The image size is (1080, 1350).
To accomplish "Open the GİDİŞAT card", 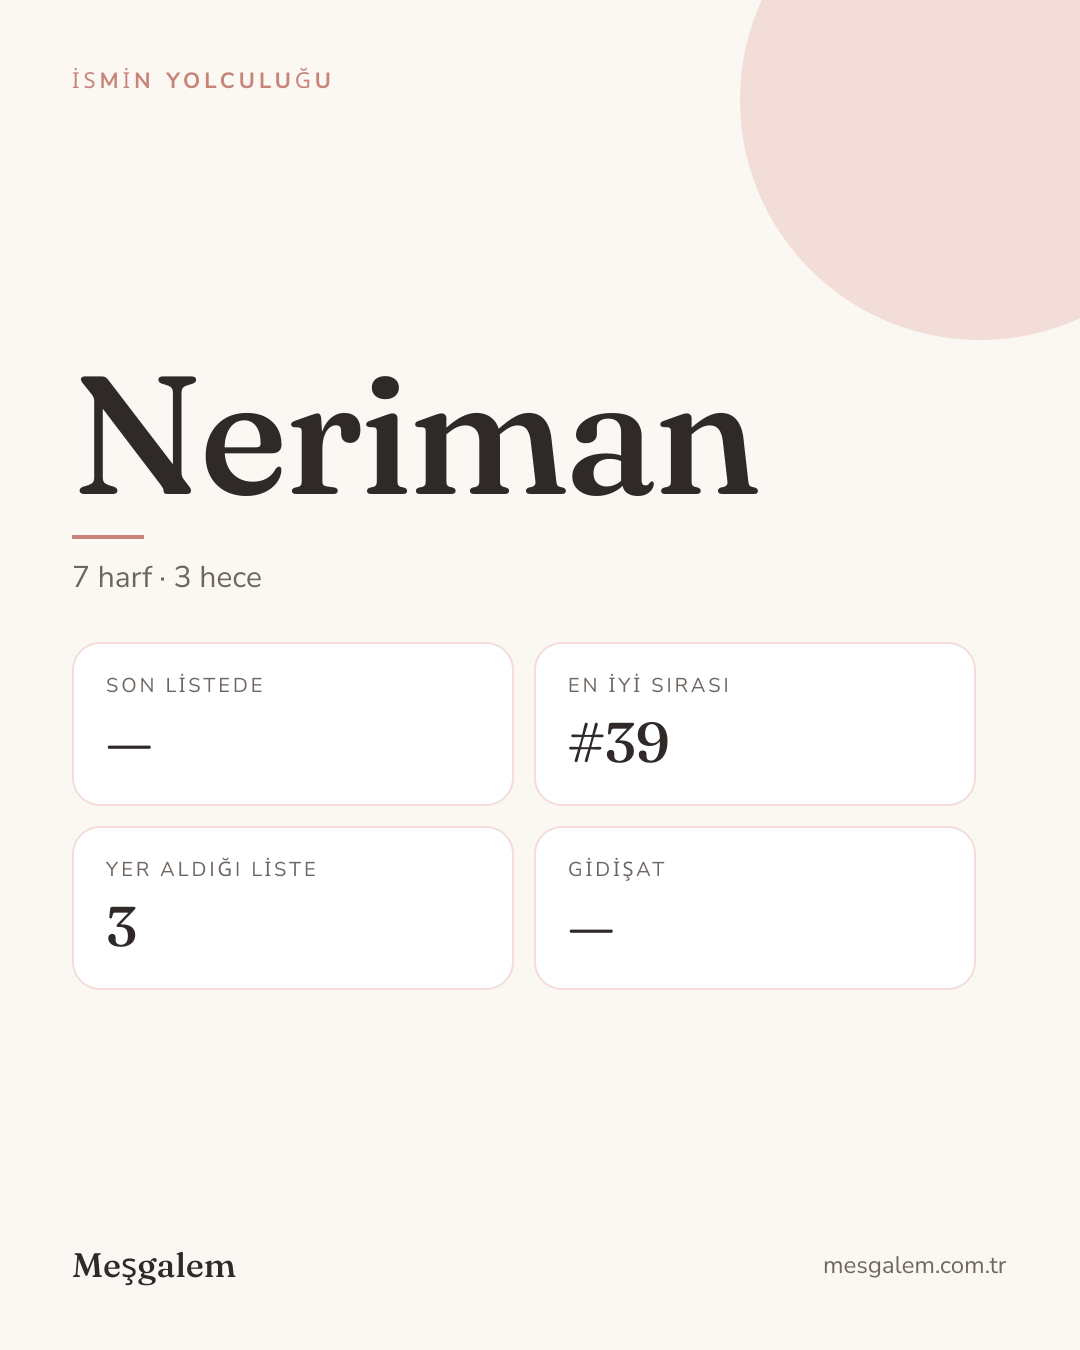I will coord(755,908).
